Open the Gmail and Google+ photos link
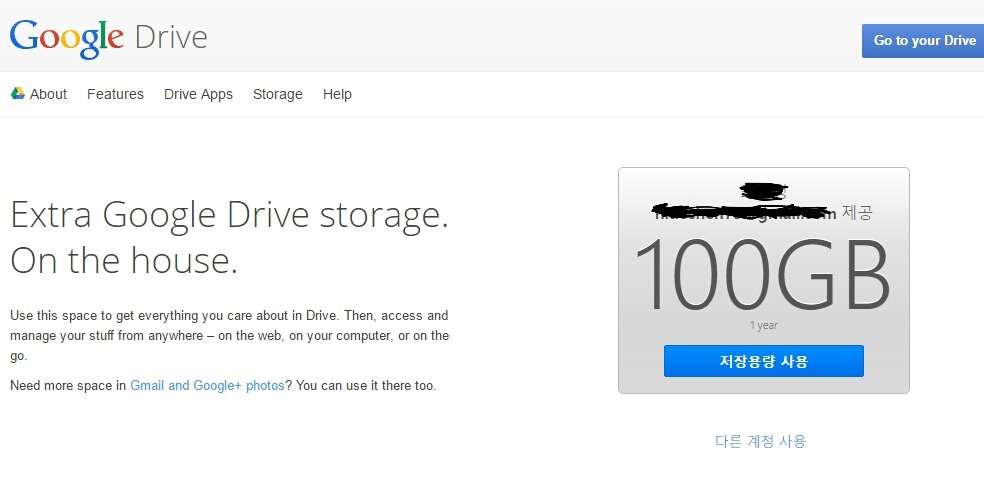Image resolution: width=984 pixels, height=482 pixels. point(207,385)
